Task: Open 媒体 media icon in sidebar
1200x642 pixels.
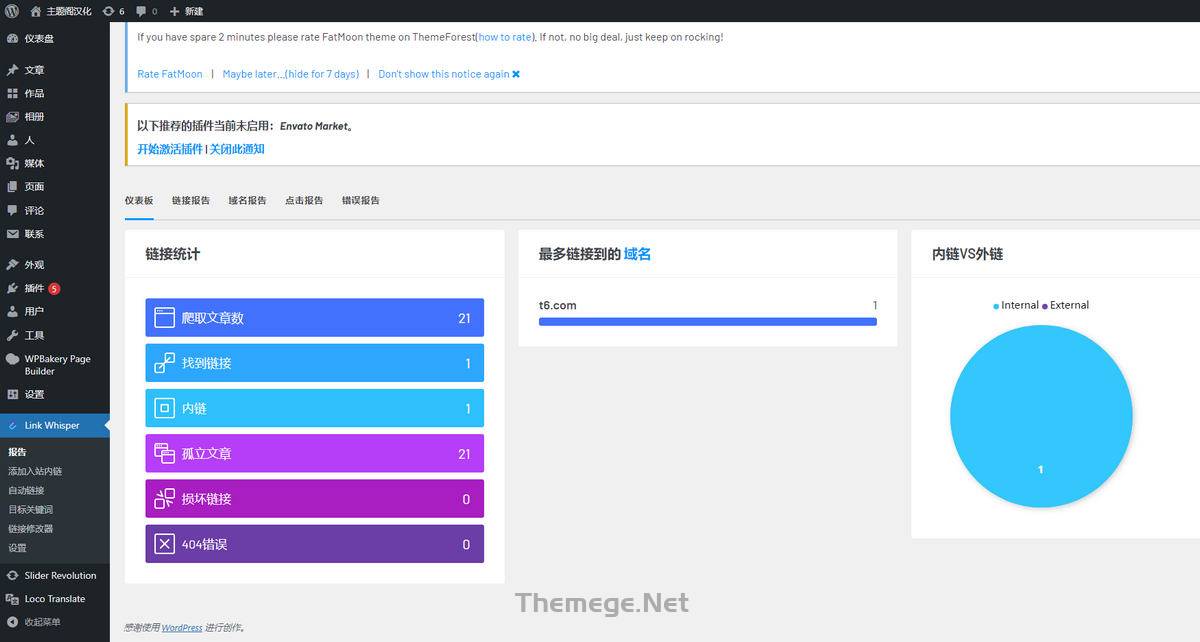Action: 12,163
